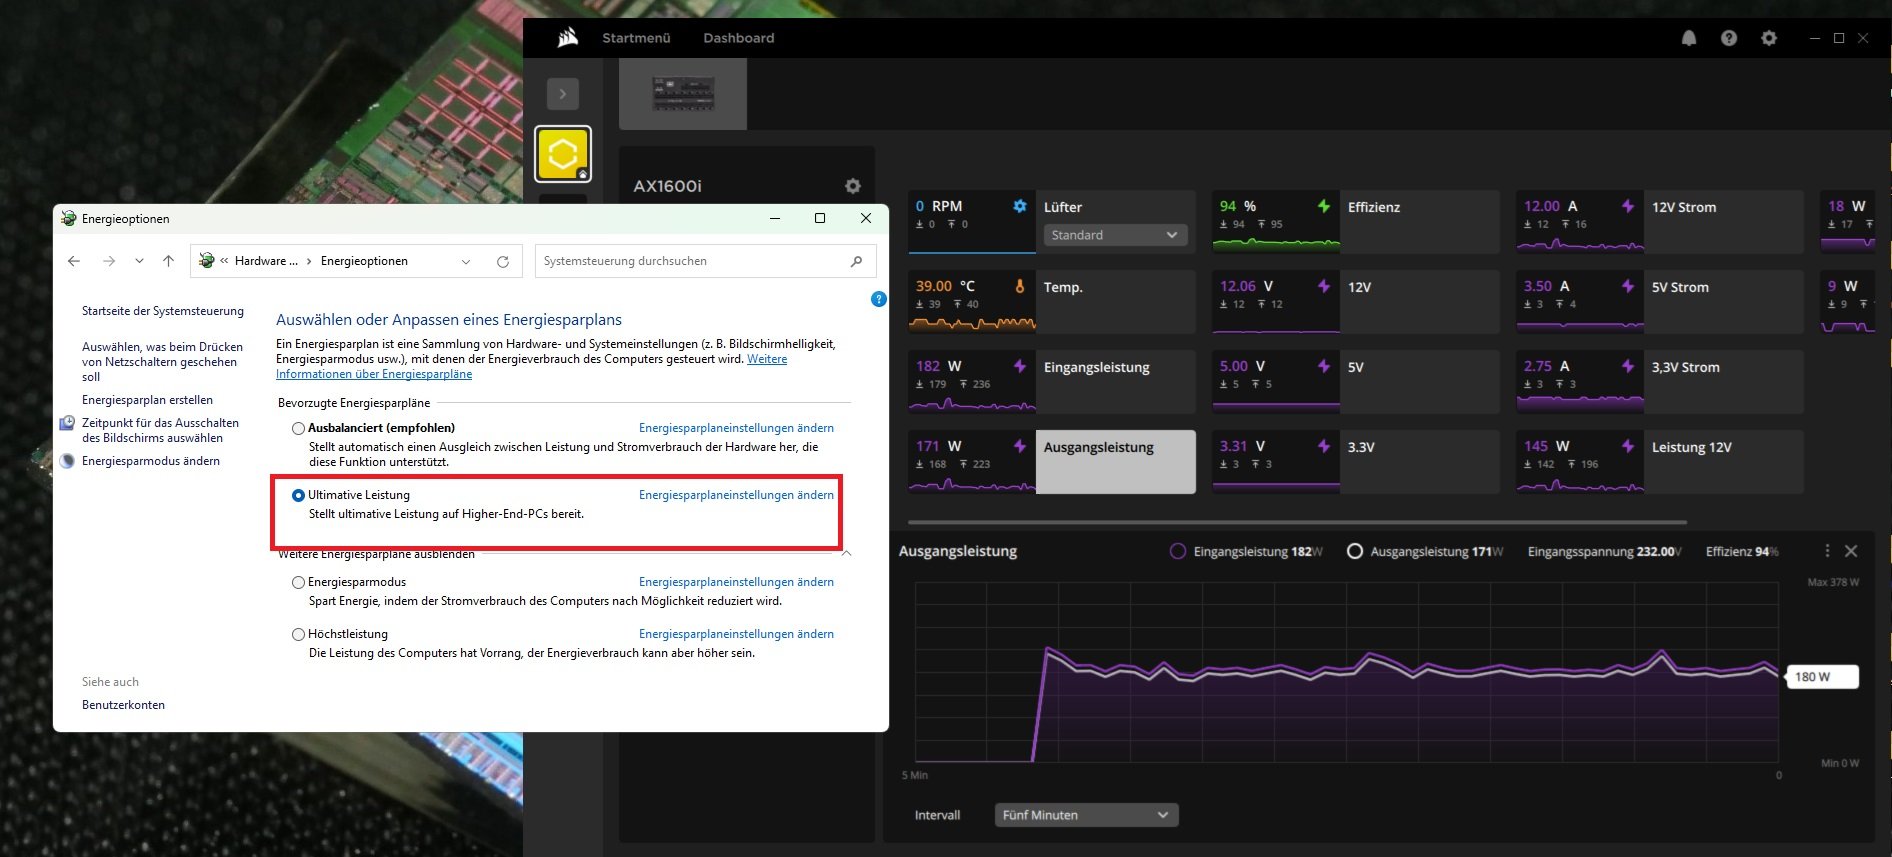
Task: Open the Lüfter Standard mode dropdown
Action: pyautogui.click(x=1115, y=235)
